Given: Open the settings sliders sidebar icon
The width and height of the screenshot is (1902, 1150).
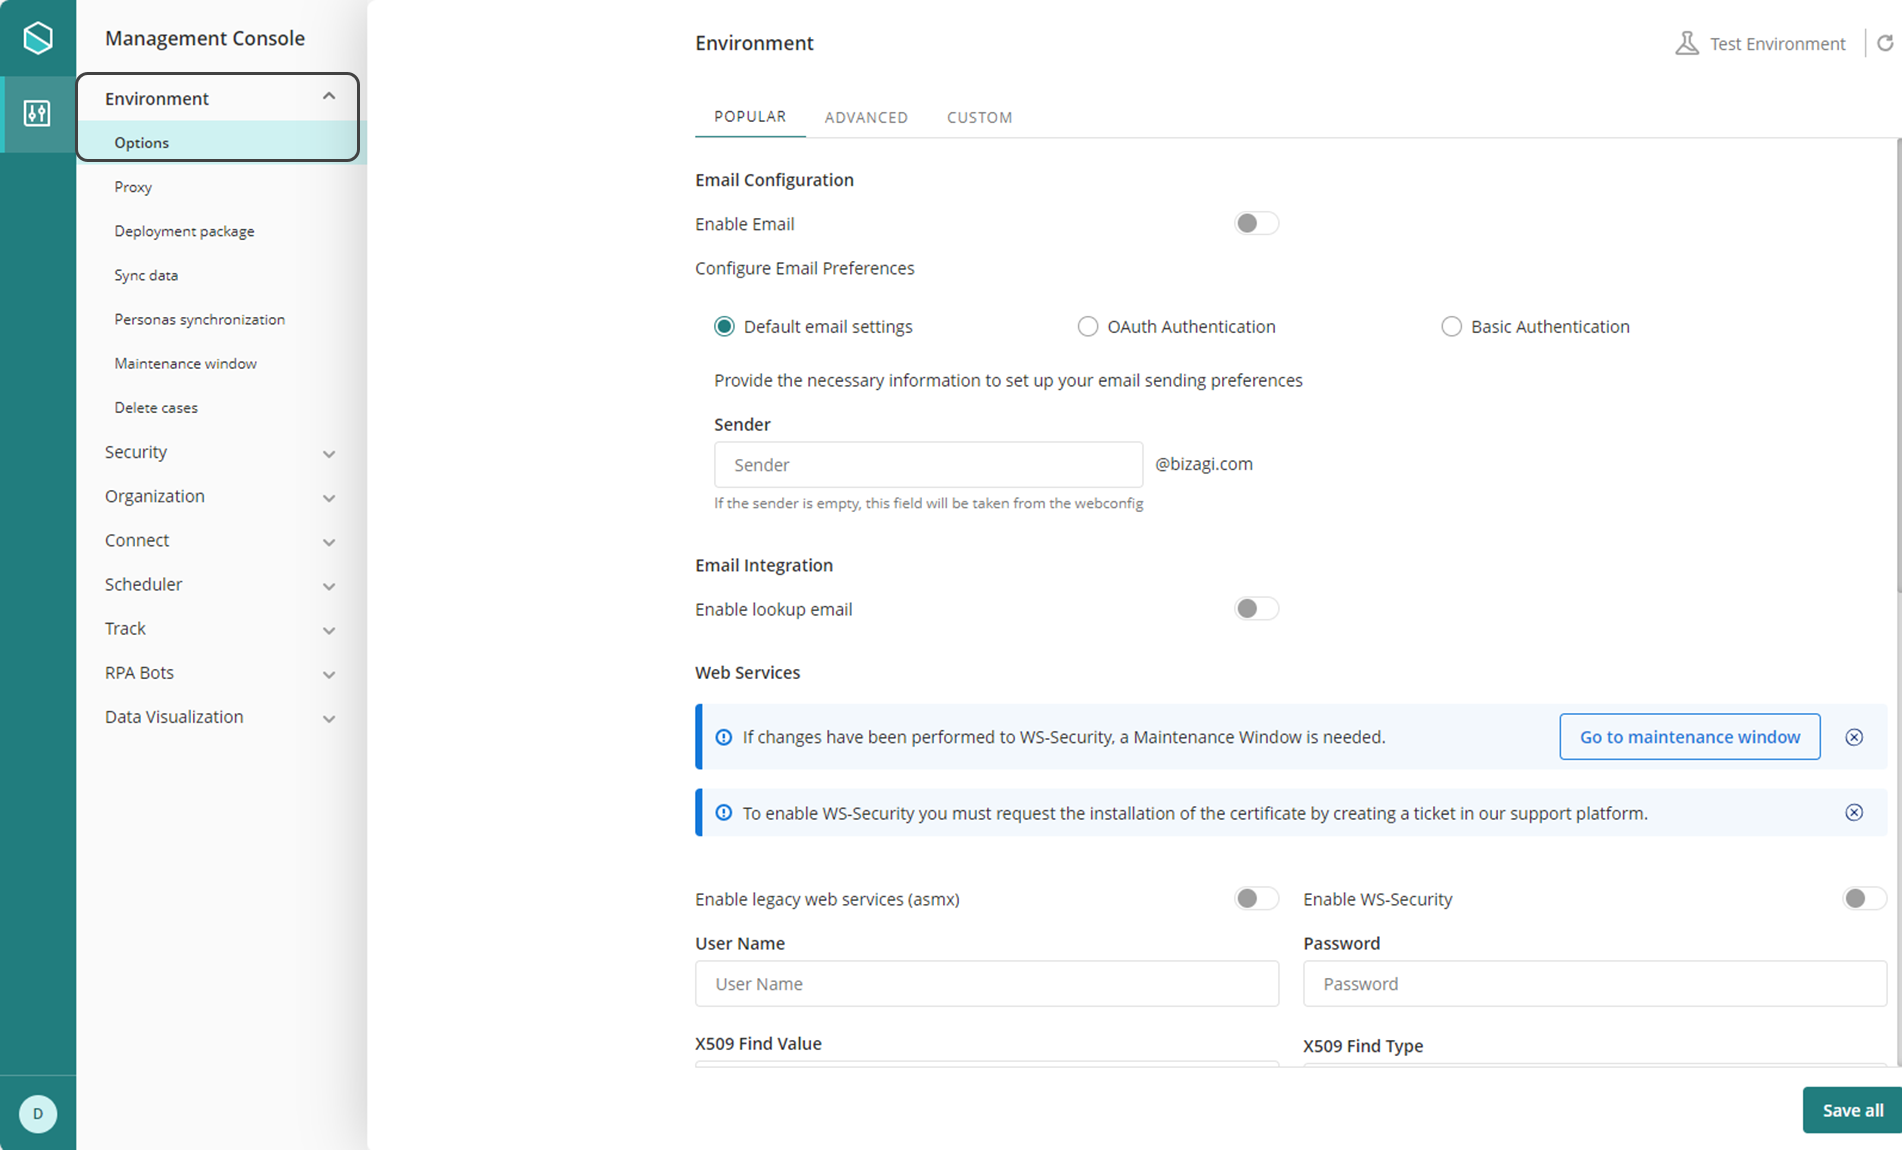Looking at the screenshot, I should click(38, 113).
